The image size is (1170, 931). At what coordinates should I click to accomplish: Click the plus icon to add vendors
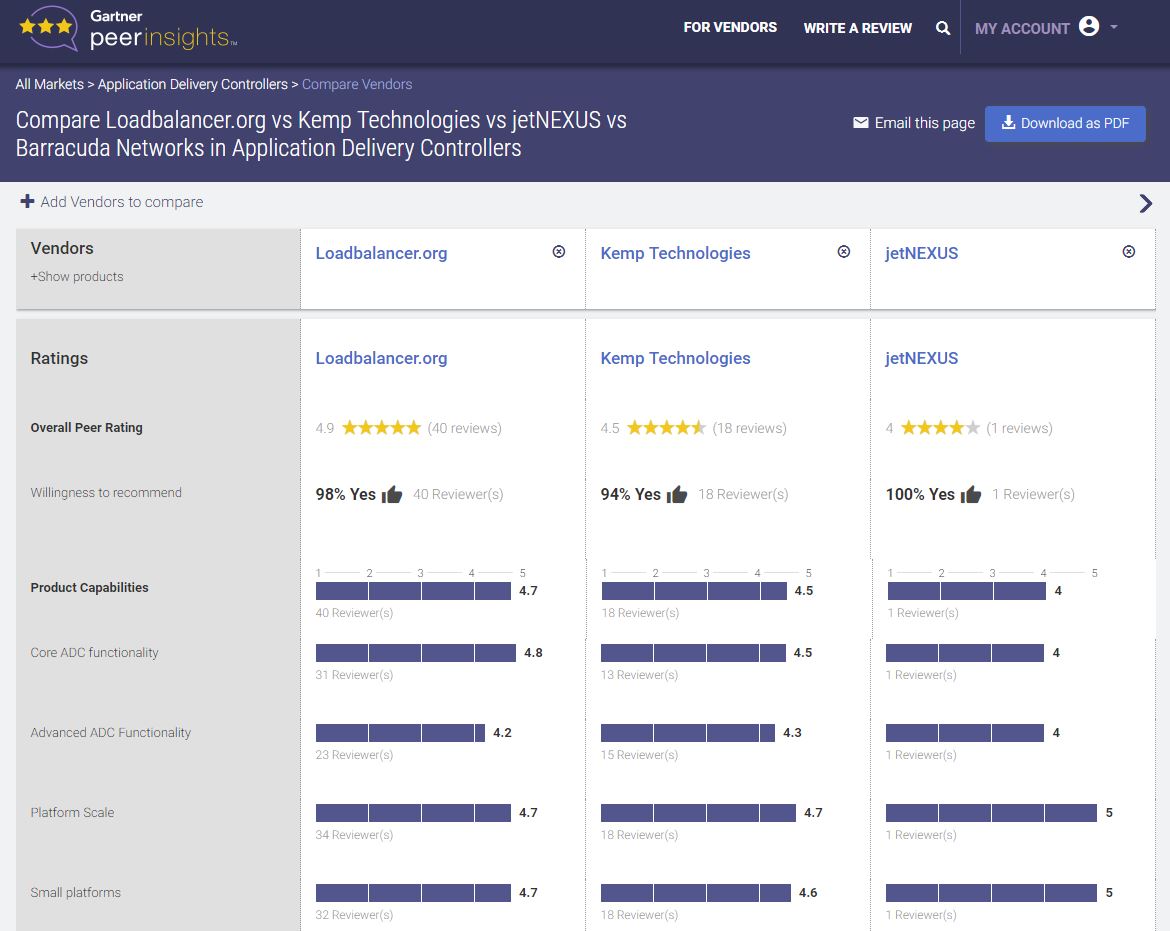(28, 201)
